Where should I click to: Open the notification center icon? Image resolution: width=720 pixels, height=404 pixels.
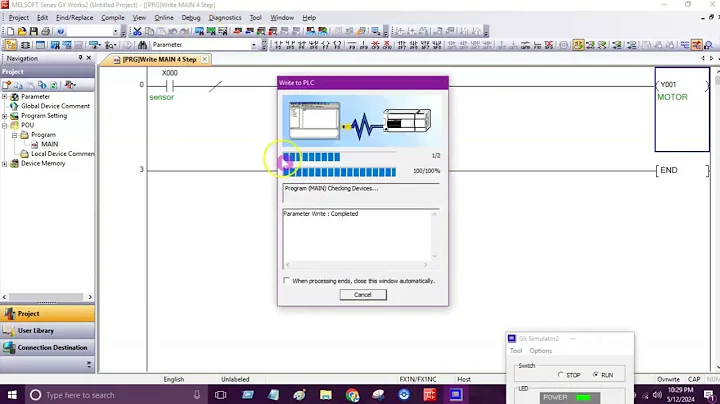709,395
